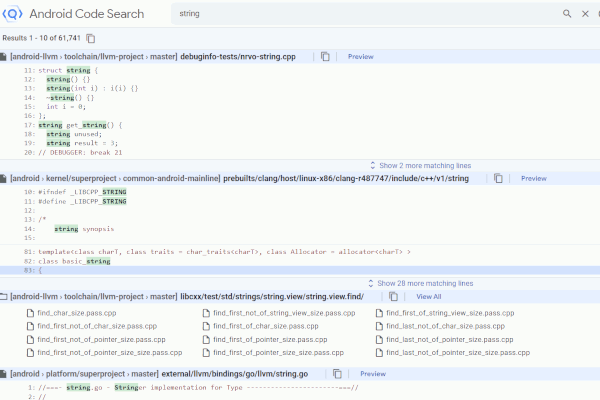The height and width of the screenshot is (400, 600).
Task: Preview the nrvo-string.cpp file
Action: pos(360,57)
